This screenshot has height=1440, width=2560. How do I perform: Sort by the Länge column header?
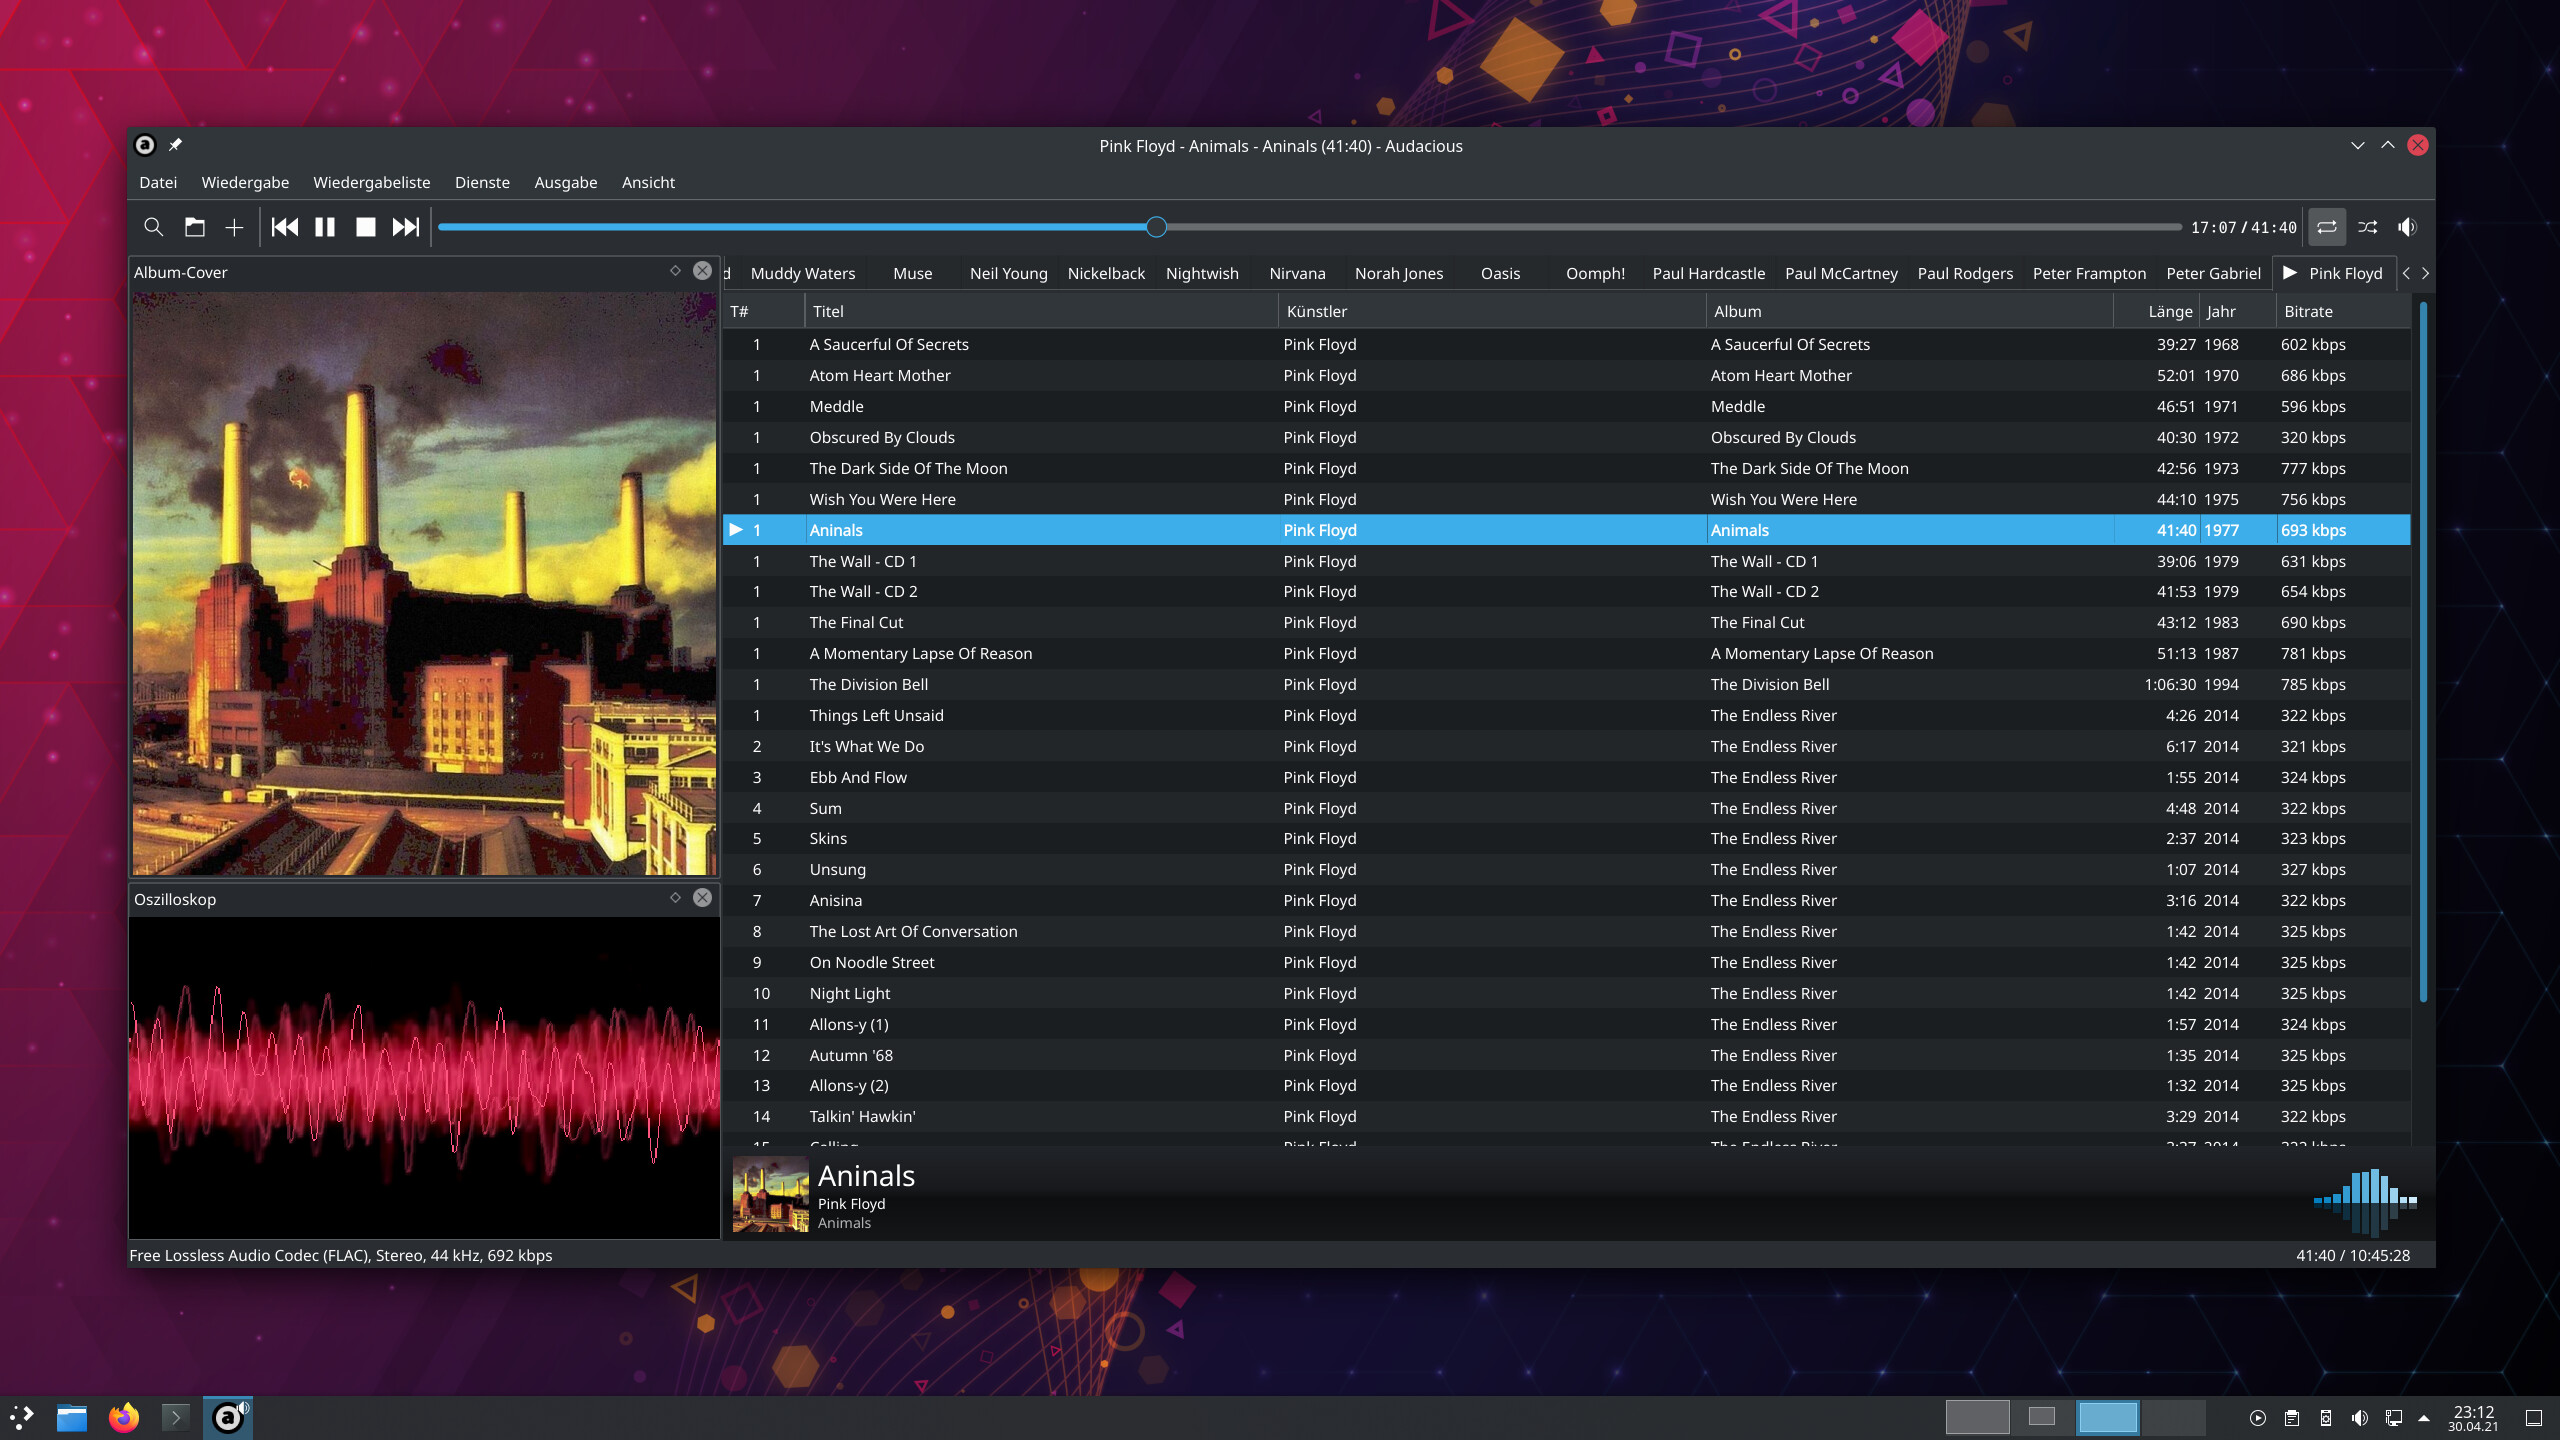point(2156,311)
